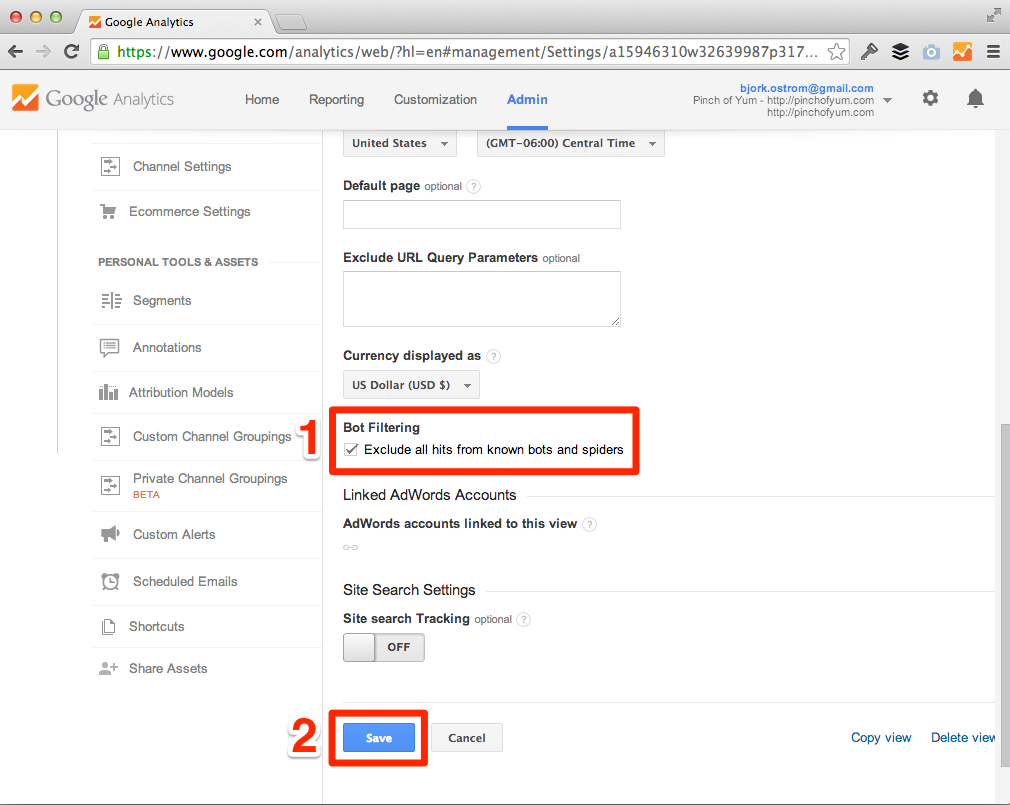The image size is (1010, 805).
Task: Click the Shortcuts document icon
Action: click(108, 627)
